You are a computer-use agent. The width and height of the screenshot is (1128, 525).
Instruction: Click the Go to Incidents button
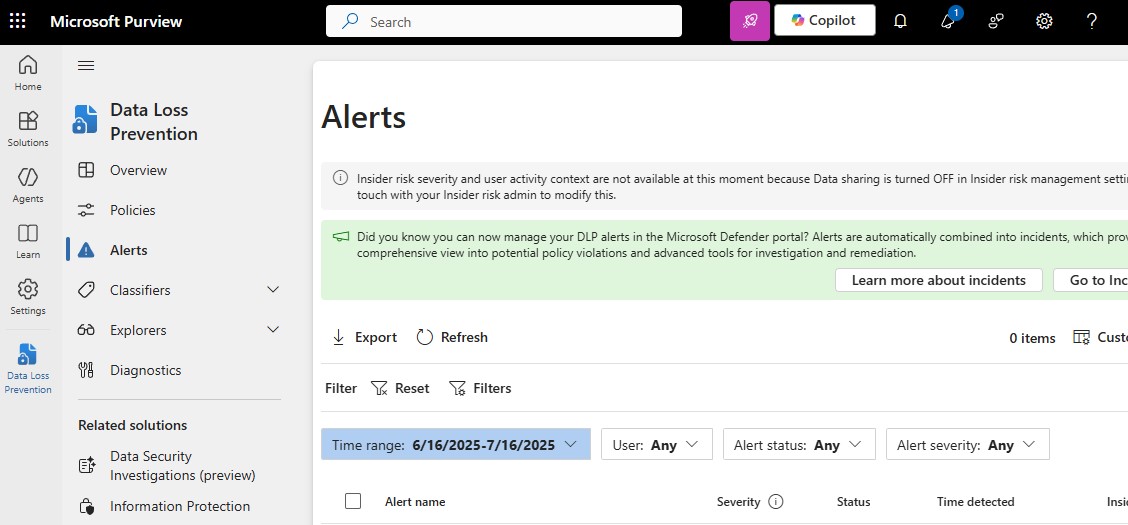(1091, 280)
